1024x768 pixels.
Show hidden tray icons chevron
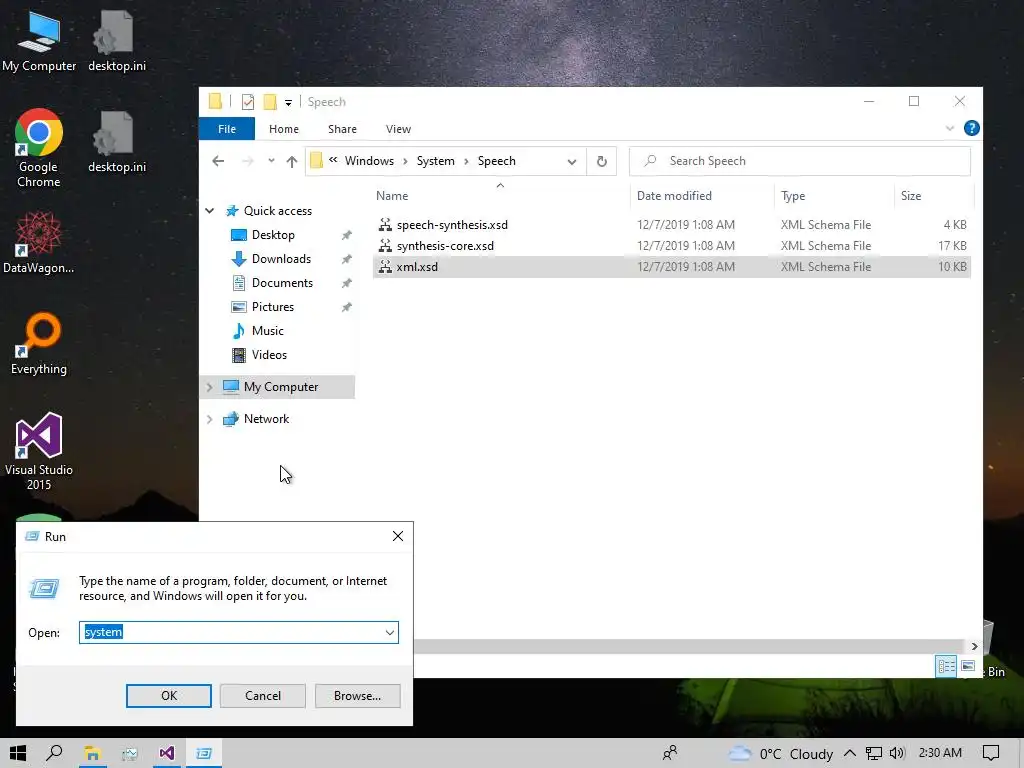[x=849, y=753]
